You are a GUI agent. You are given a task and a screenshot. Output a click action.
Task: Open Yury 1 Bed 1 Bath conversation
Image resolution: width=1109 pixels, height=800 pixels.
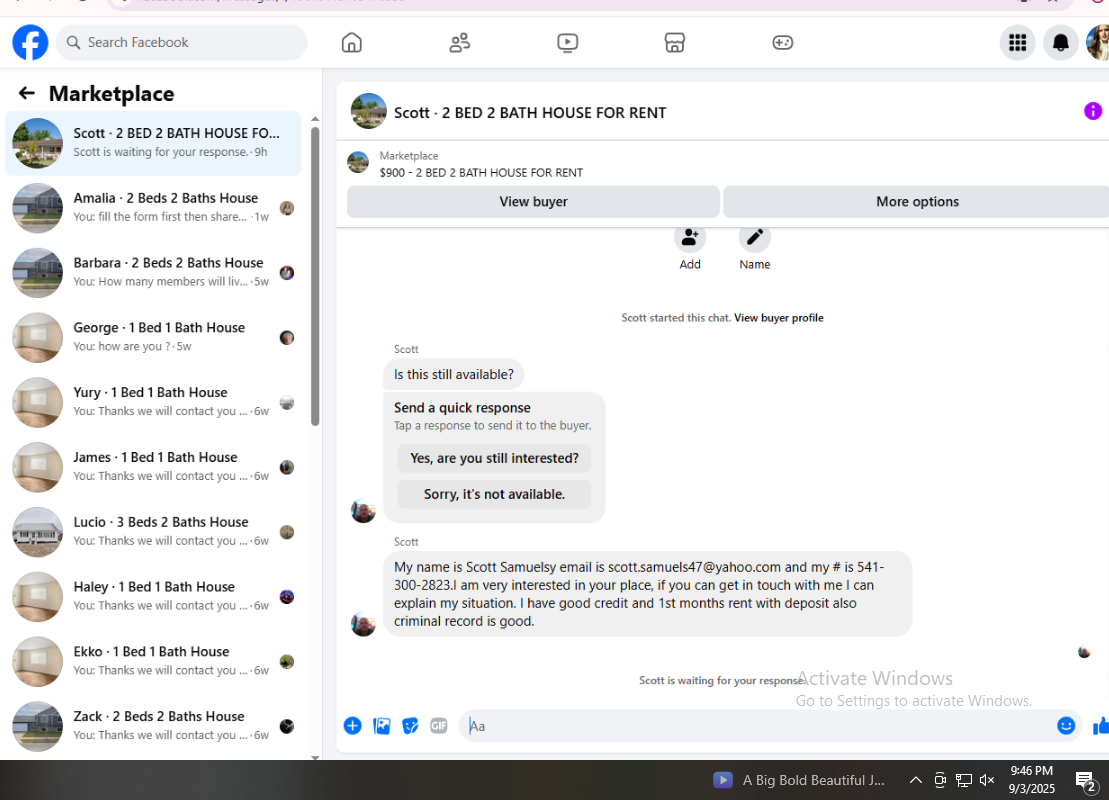(153, 402)
